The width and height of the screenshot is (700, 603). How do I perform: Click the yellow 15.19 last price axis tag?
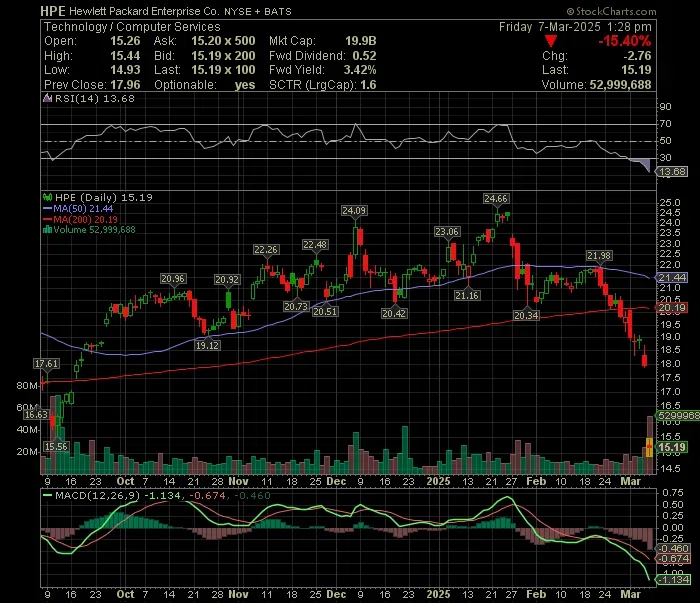point(672,448)
